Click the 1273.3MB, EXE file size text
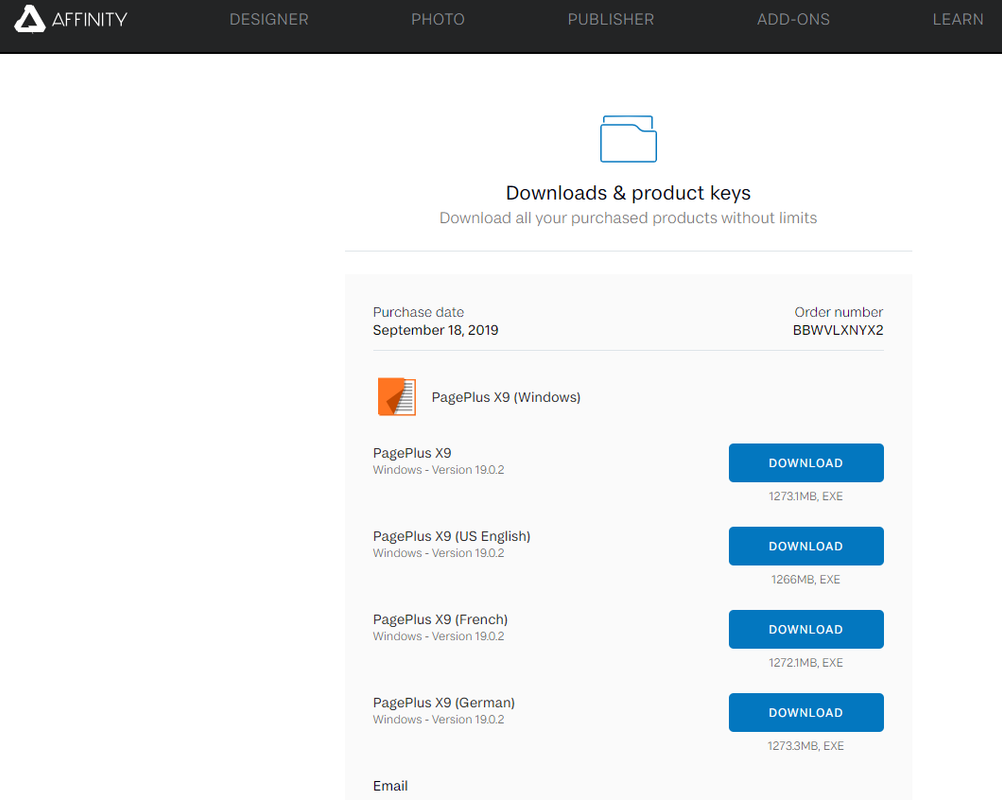The image size is (1002, 800). (806, 746)
